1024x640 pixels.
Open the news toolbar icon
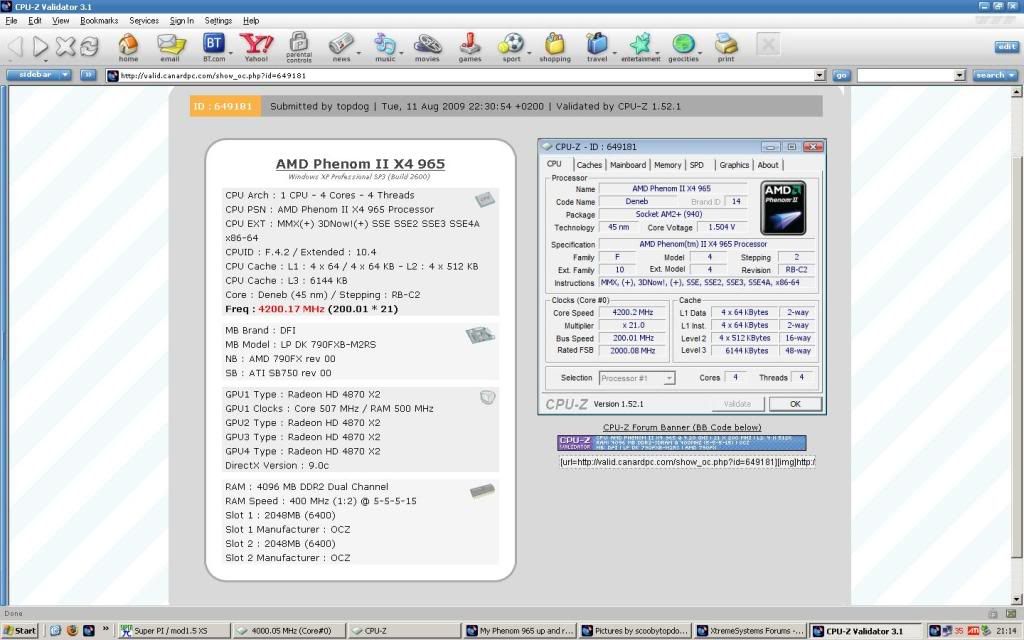click(342, 47)
